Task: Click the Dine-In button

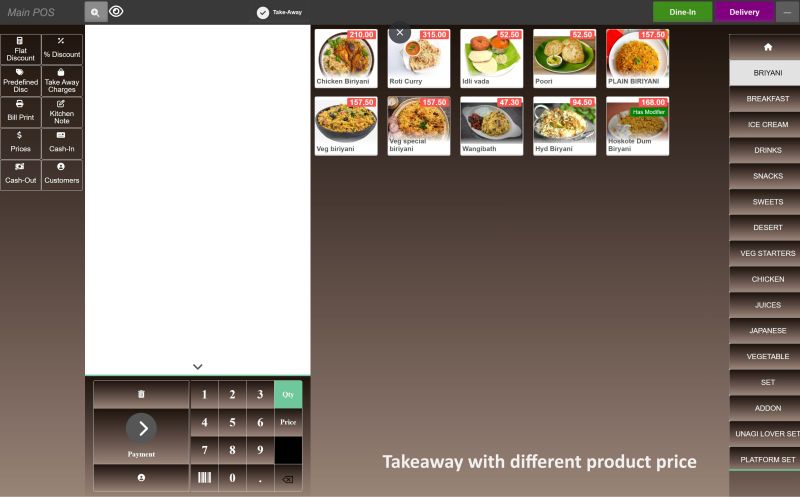Action: (682, 12)
